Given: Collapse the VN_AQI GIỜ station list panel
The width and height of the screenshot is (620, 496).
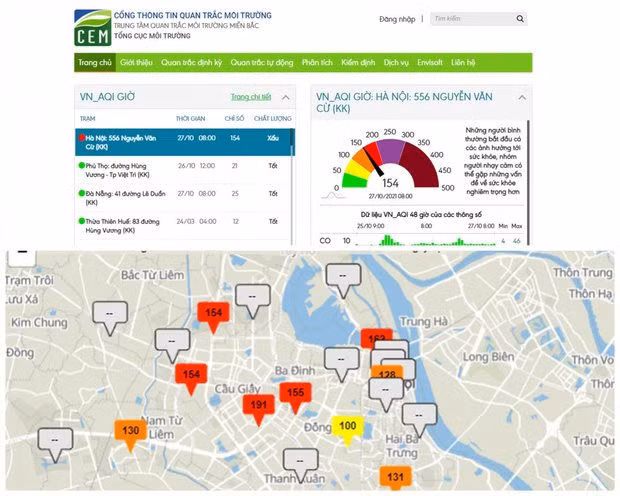Looking at the screenshot, I should (x=286, y=98).
